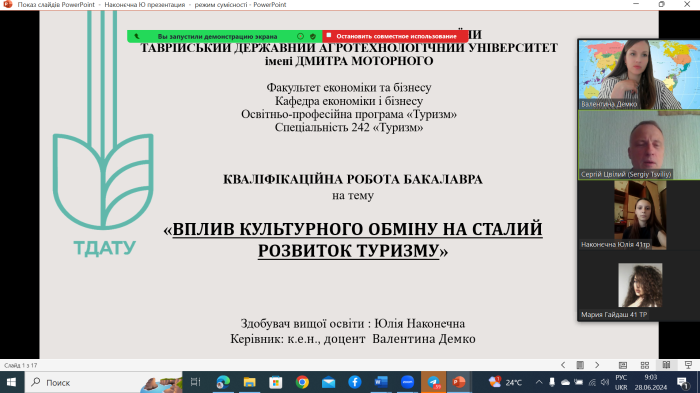Switch input language РУС UKR
This screenshot has width=700, height=393.
click(621, 382)
